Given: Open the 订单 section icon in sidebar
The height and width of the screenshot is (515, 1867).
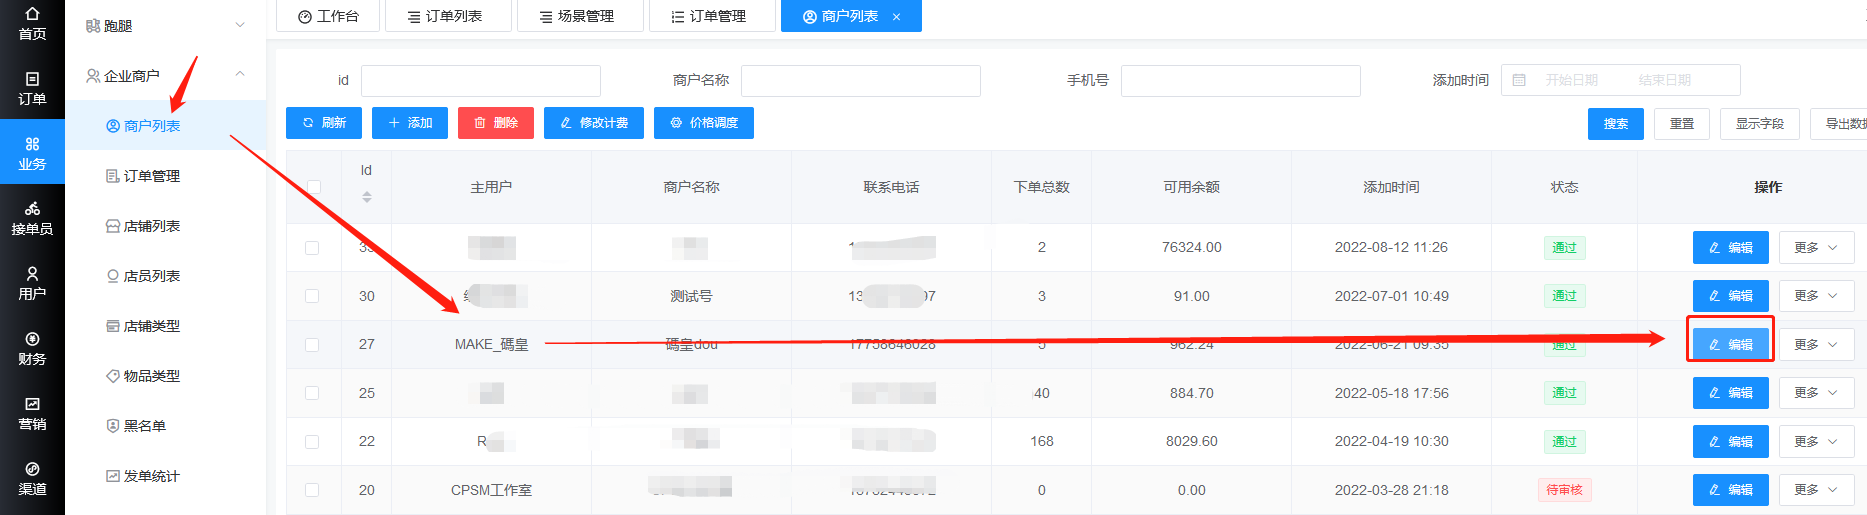Looking at the screenshot, I should (x=32, y=88).
